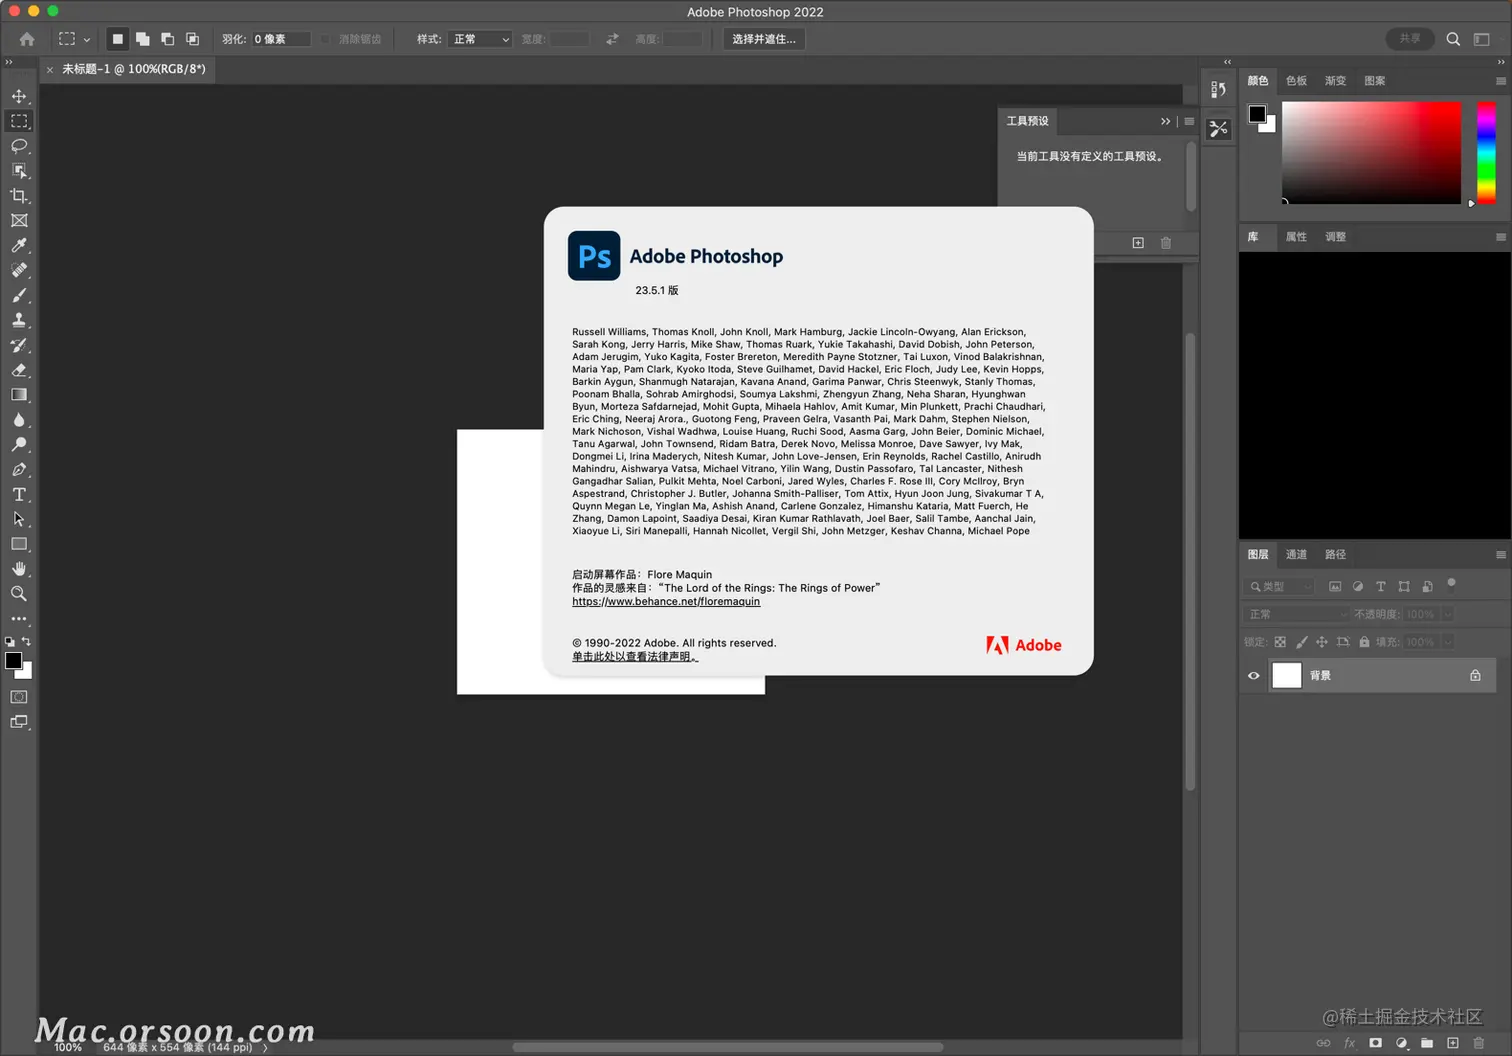The width and height of the screenshot is (1512, 1056).
Task: Select the Clone Stamp tool
Action: click(x=19, y=320)
